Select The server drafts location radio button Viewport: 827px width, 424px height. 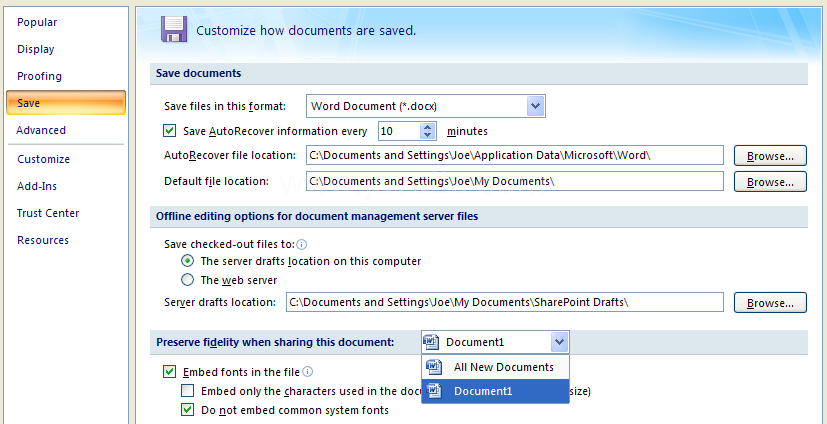187,261
